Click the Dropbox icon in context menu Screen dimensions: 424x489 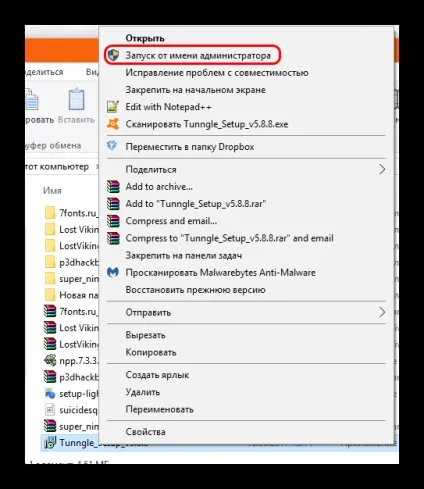[x=112, y=146]
